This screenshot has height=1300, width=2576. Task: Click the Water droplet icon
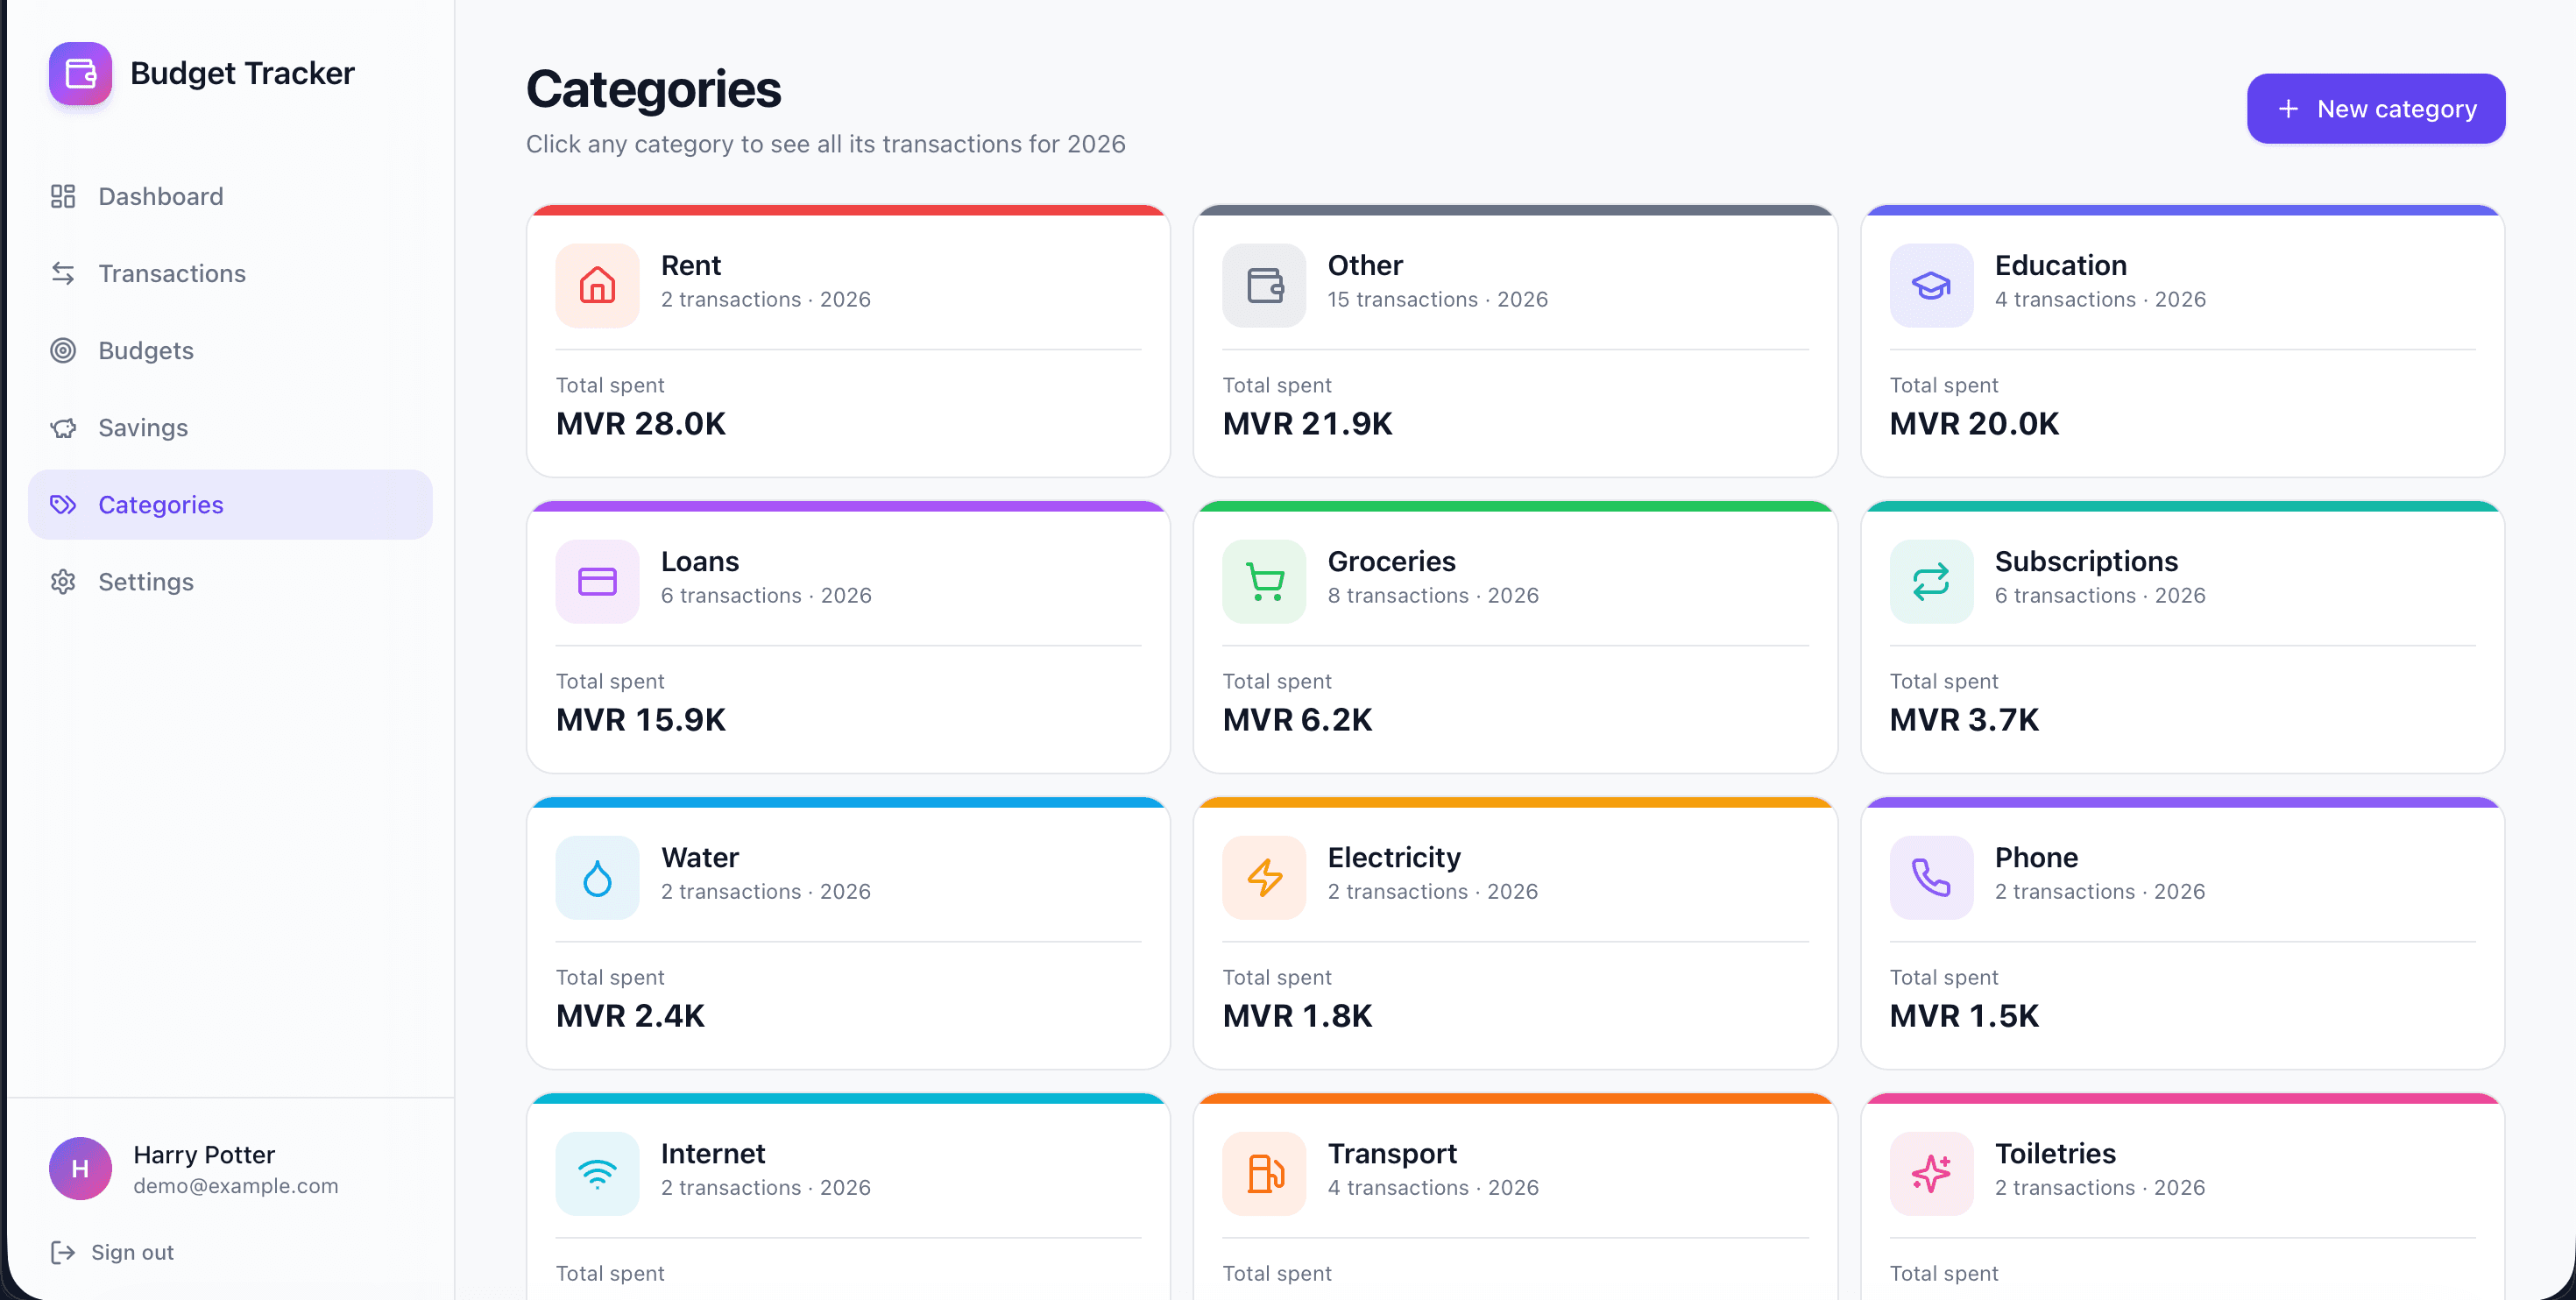597,877
